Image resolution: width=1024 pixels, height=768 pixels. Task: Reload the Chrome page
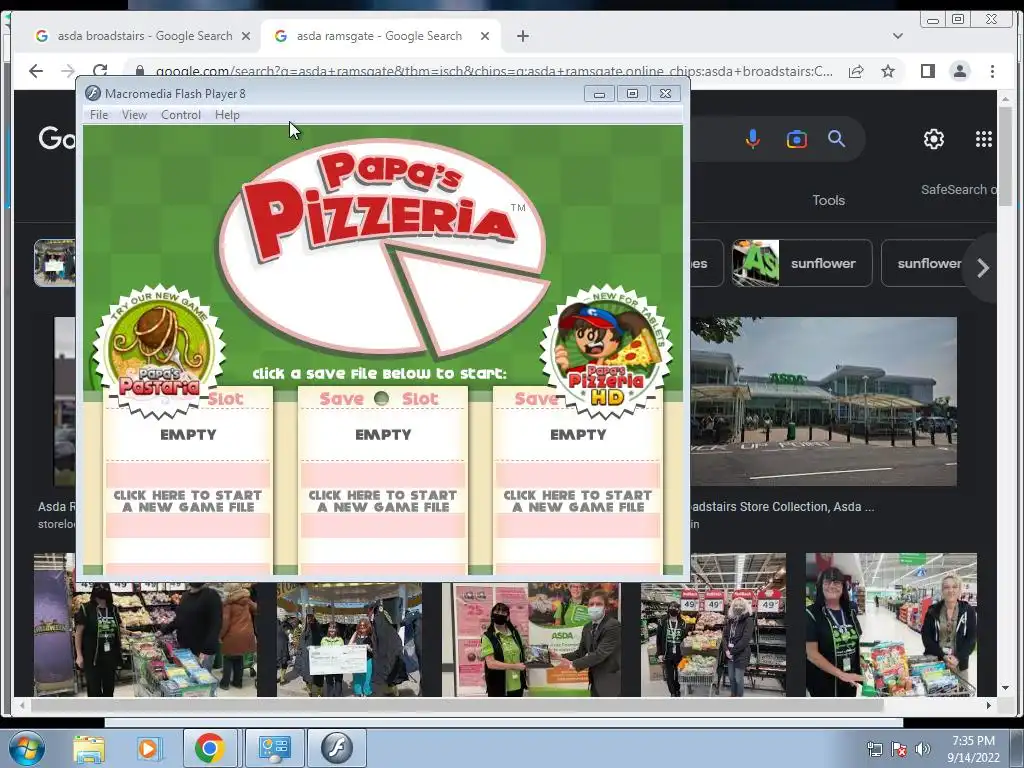[100, 71]
